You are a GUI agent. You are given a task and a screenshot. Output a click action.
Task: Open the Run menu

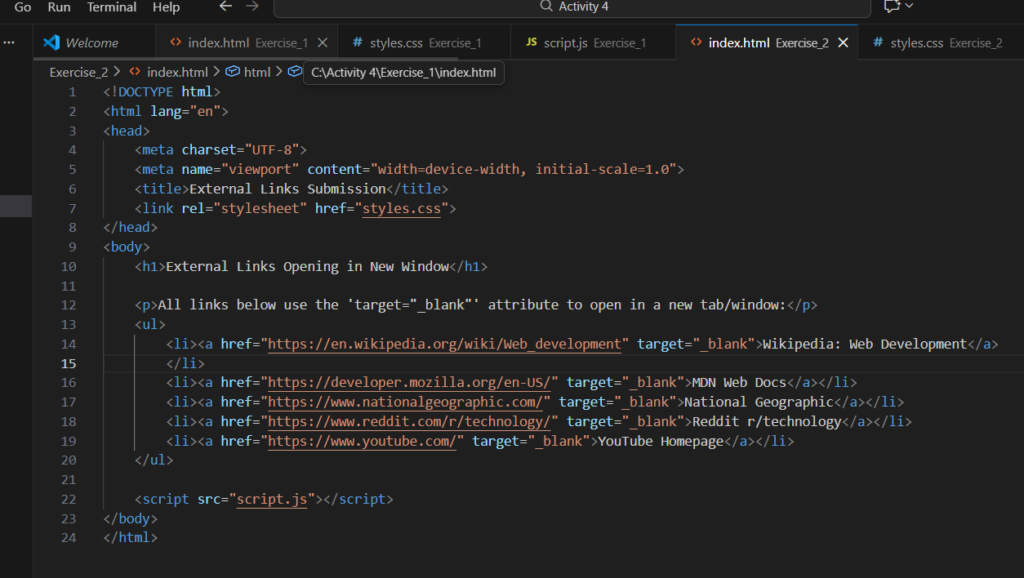point(59,7)
